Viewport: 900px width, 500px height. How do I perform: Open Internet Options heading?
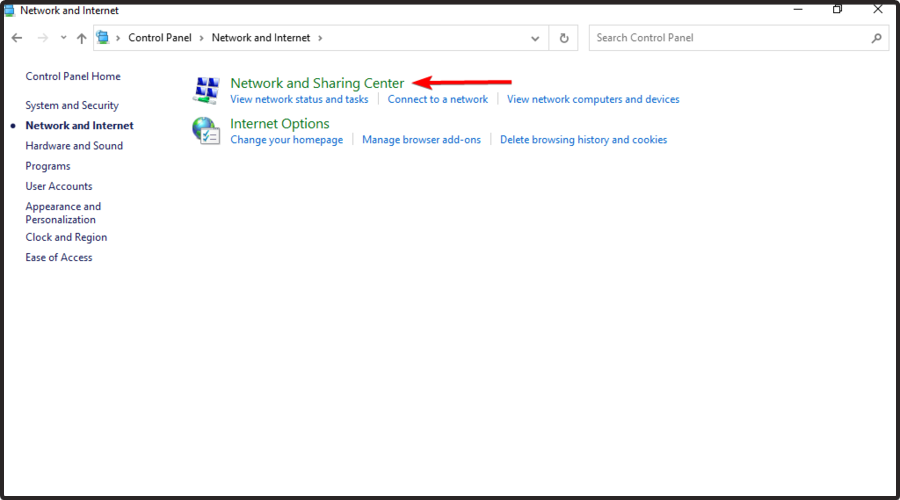coord(280,123)
